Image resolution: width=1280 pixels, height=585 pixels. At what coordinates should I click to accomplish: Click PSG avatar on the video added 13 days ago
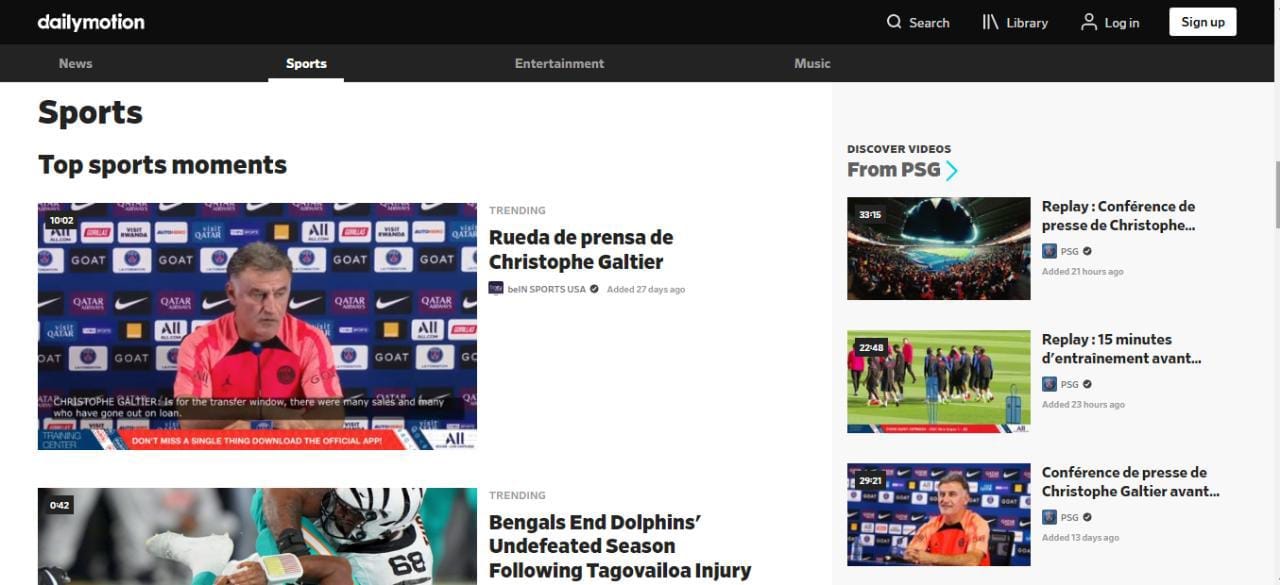click(x=1049, y=517)
